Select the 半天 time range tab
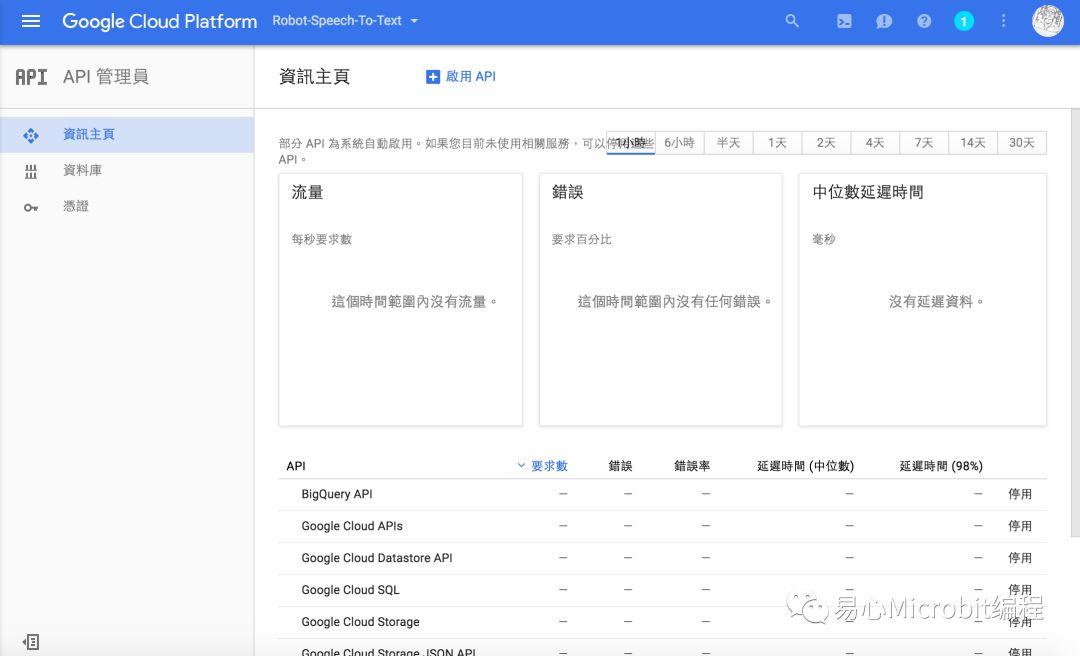The height and width of the screenshot is (656, 1080). [x=728, y=143]
